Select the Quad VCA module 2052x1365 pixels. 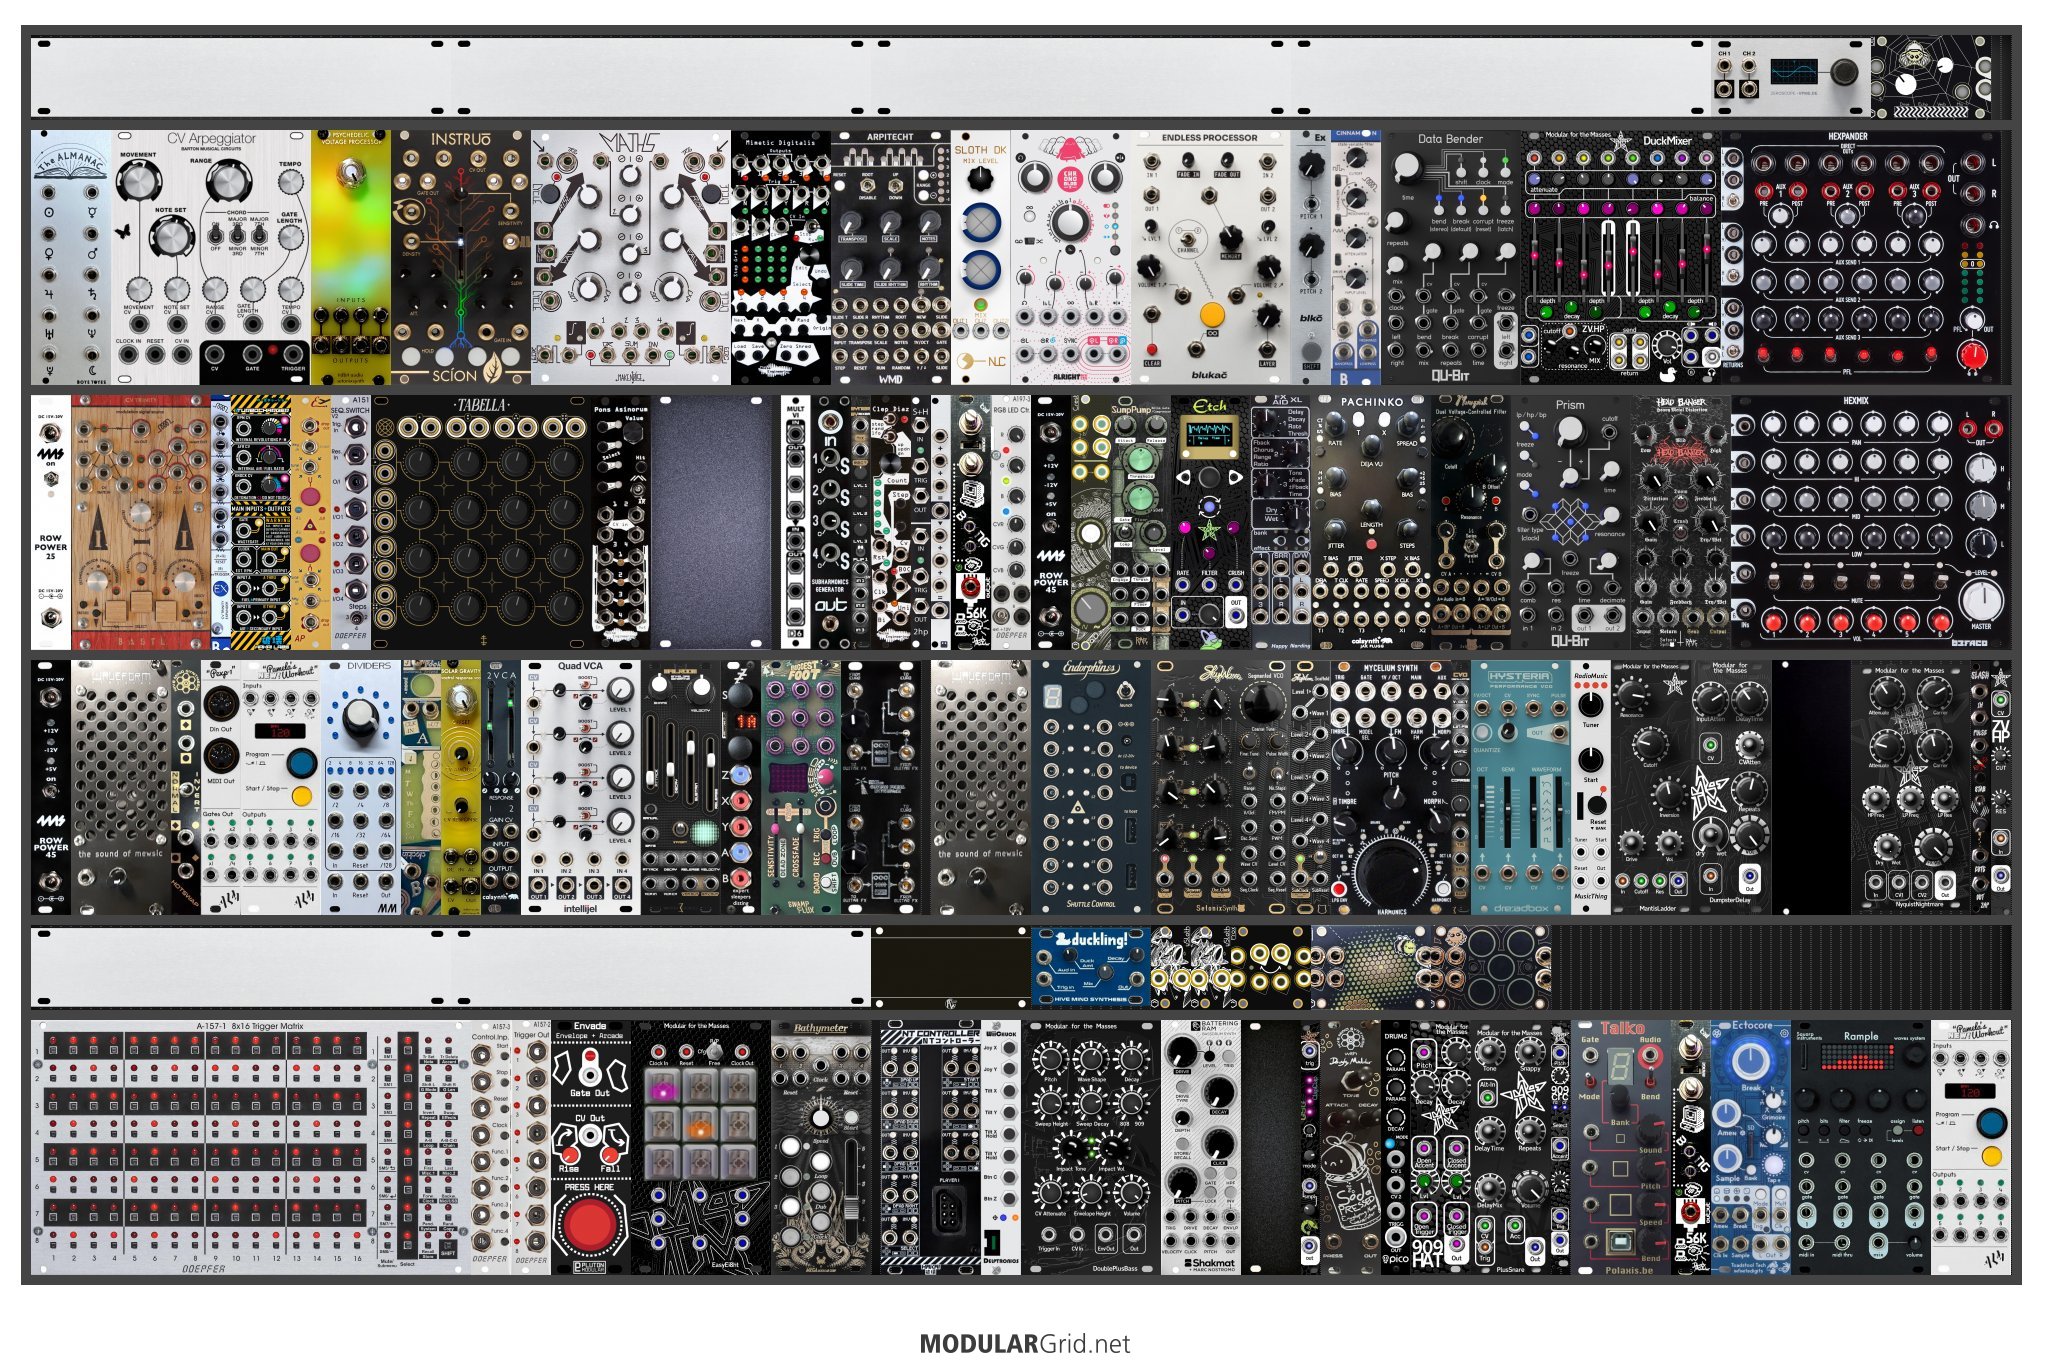[581, 787]
